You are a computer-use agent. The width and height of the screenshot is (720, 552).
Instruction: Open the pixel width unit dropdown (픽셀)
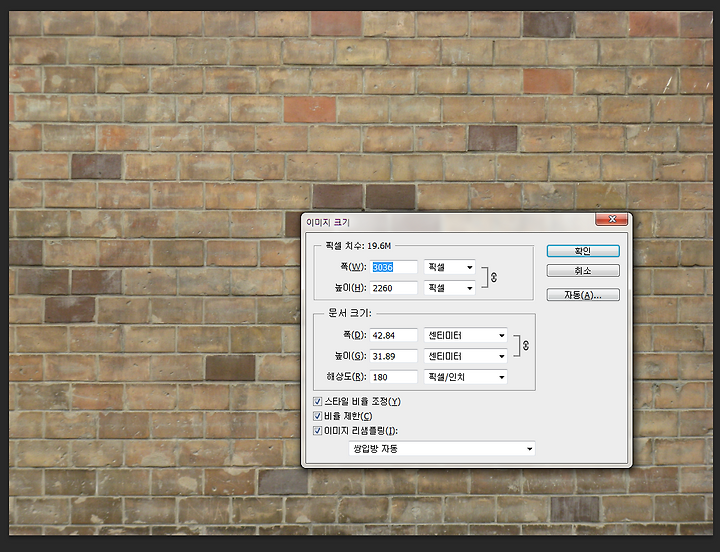click(x=450, y=267)
